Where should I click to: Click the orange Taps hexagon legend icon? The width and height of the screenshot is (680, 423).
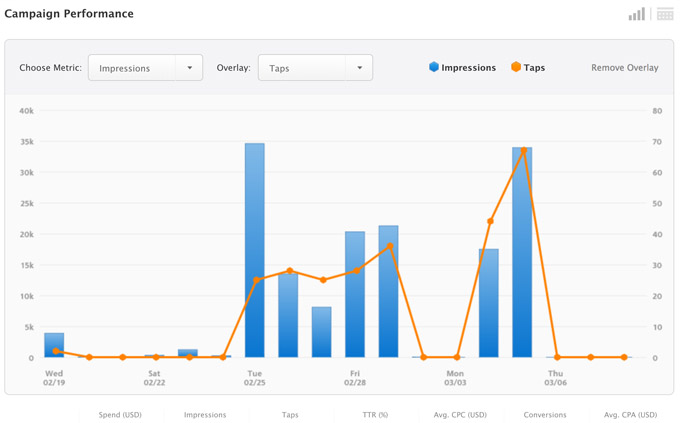tap(516, 67)
